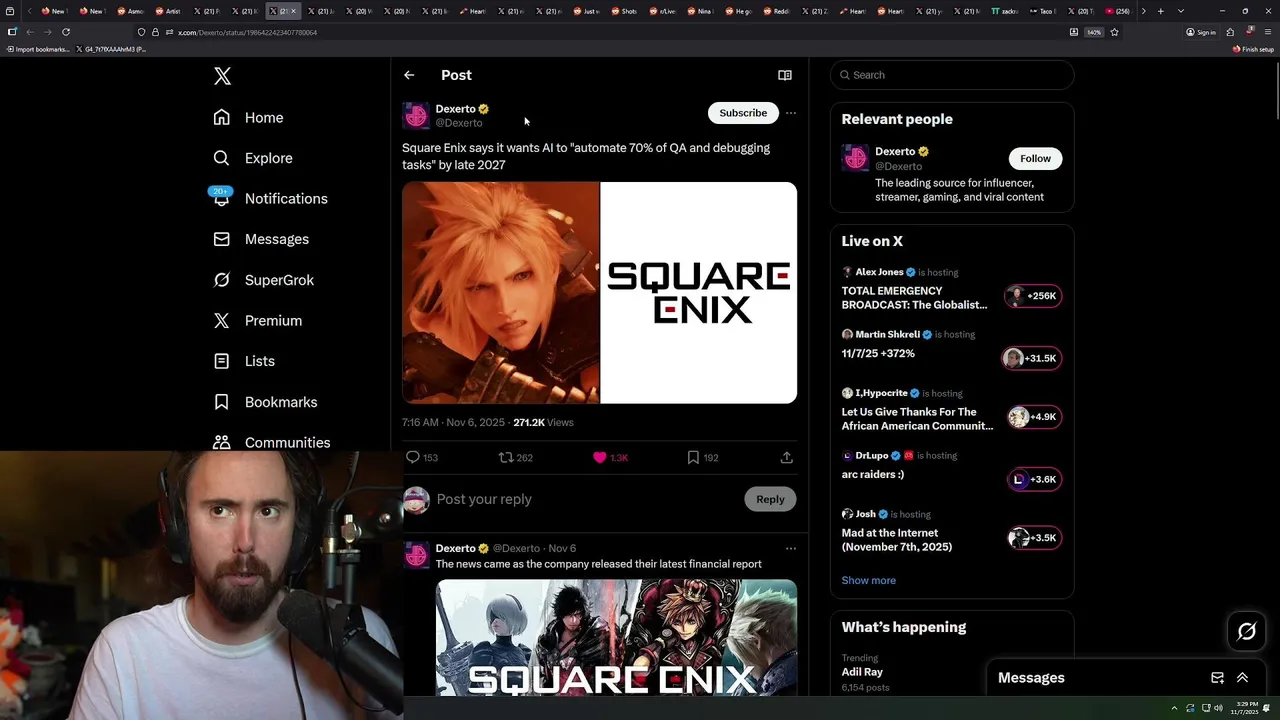1280x720 pixels.
Task: Follow Dexerto in Relevant people
Action: click(1035, 158)
